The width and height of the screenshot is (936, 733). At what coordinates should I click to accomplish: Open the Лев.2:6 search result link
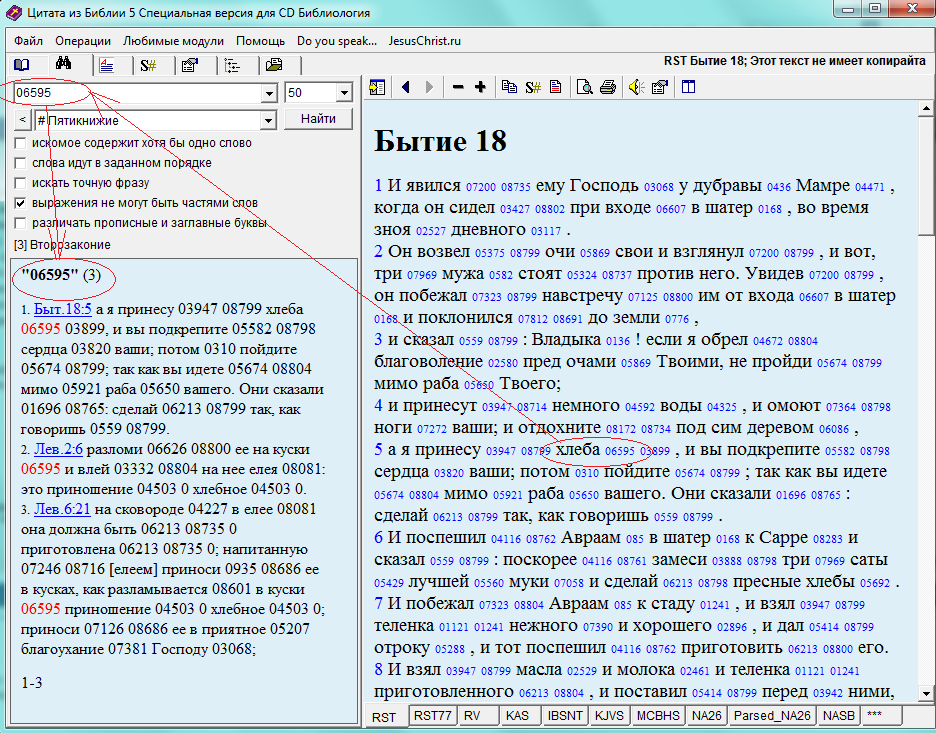[58, 449]
